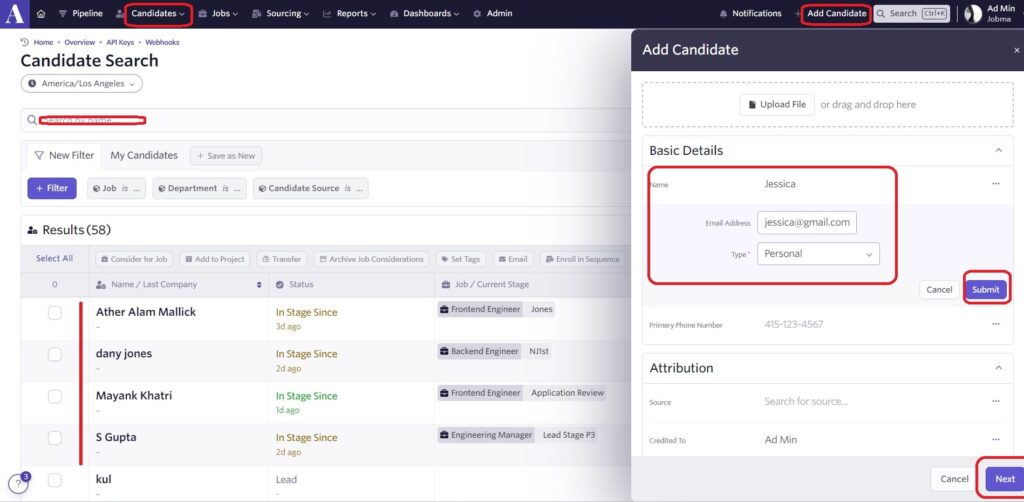Collapse the Basic Details section
Screen dimensions: 1024x502
[x=998, y=150]
